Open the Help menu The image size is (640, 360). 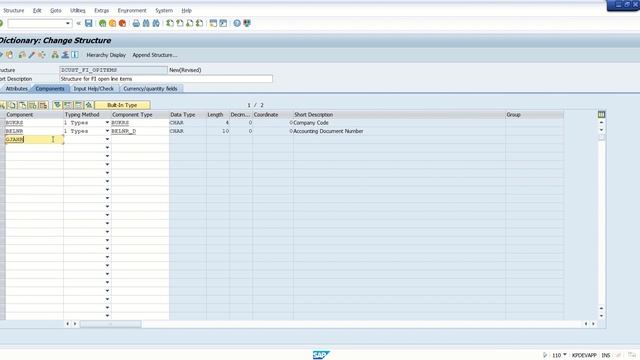(186, 10)
